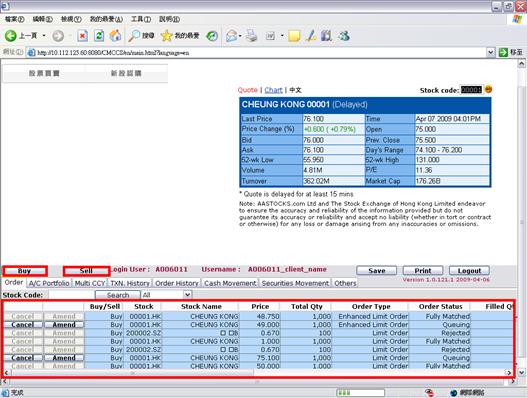
Task: Click the Sell button
Action: pyautogui.click(x=86, y=271)
